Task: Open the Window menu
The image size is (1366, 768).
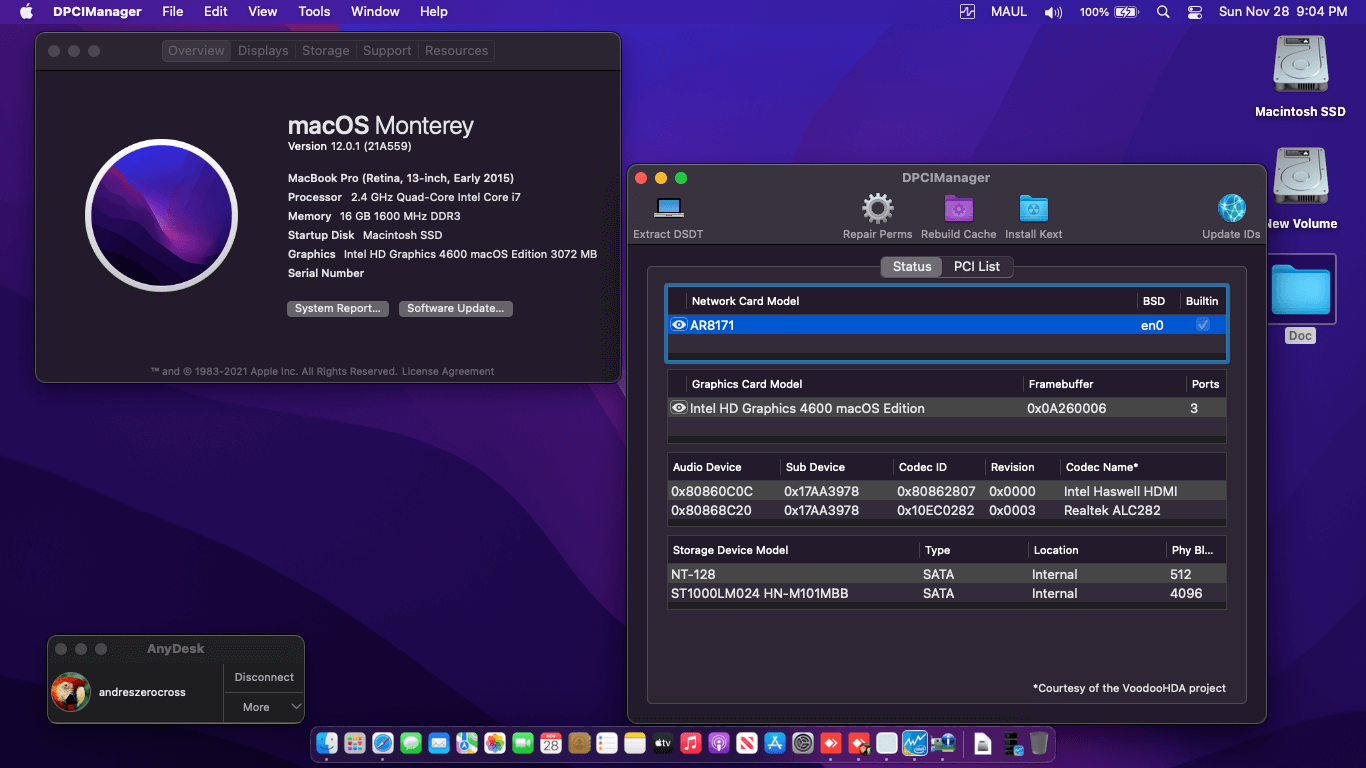Action: 375,12
